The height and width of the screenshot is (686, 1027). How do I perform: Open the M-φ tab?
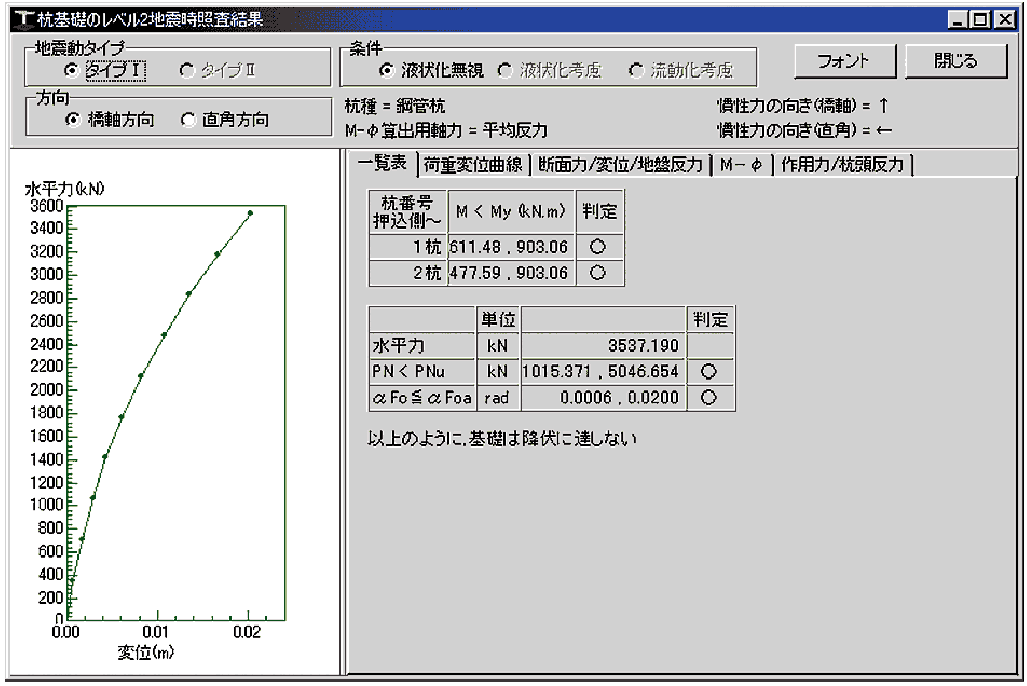click(741, 164)
